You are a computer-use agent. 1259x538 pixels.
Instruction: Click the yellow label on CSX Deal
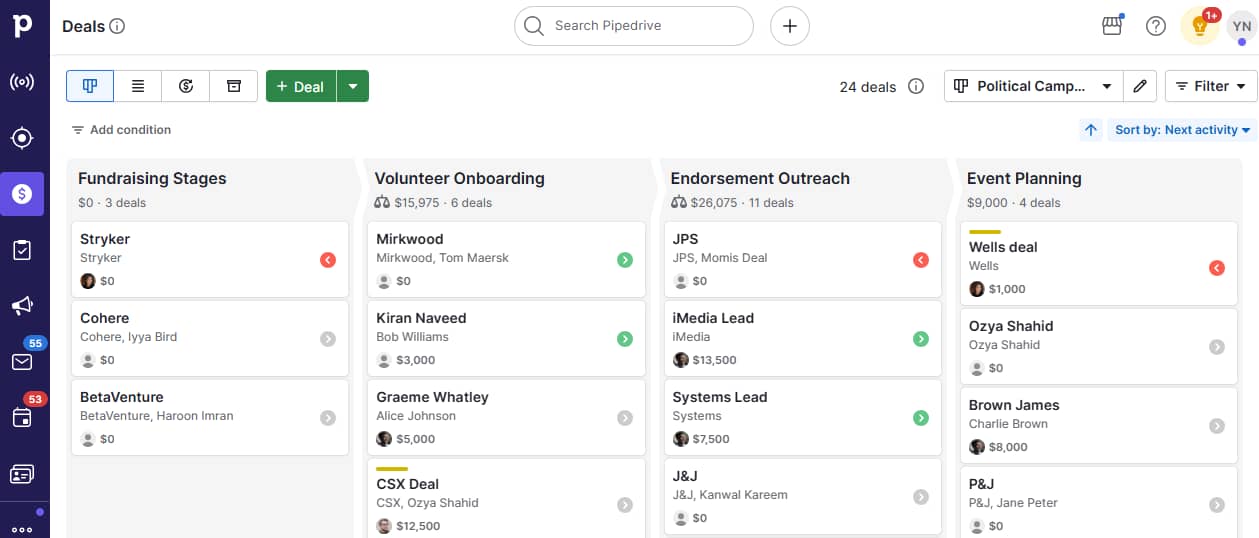[392, 468]
